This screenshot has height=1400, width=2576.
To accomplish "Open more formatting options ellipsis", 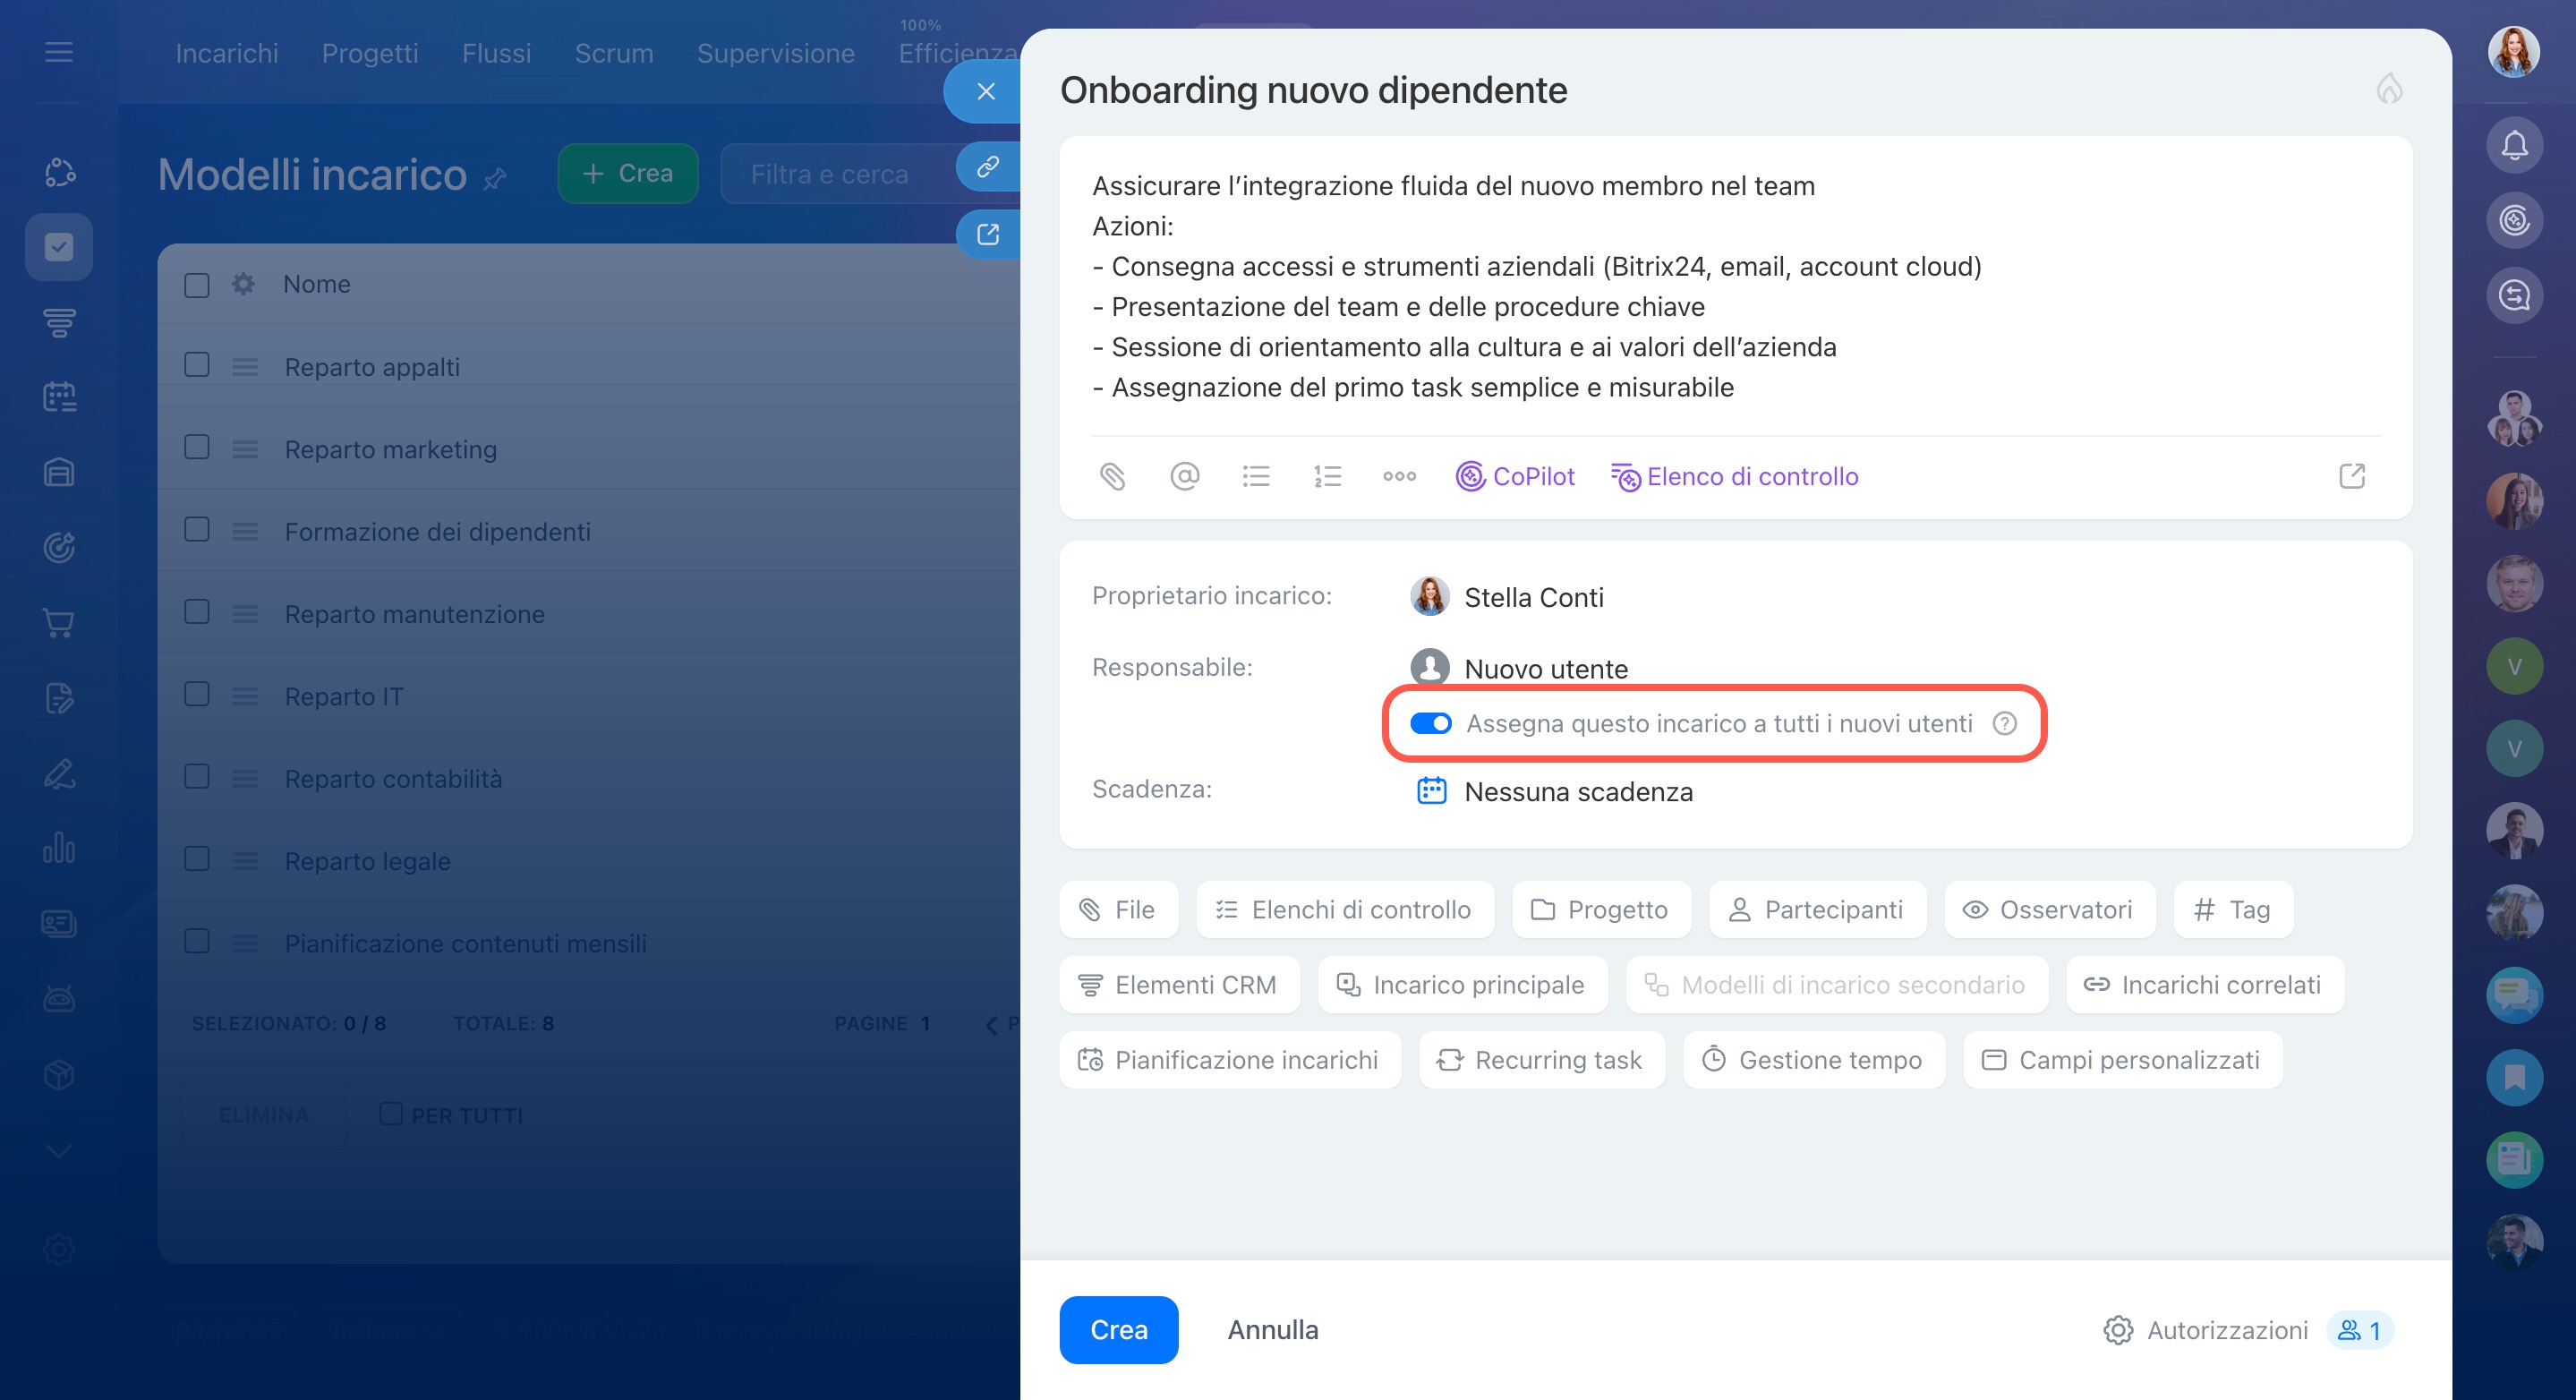I will click(1399, 476).
